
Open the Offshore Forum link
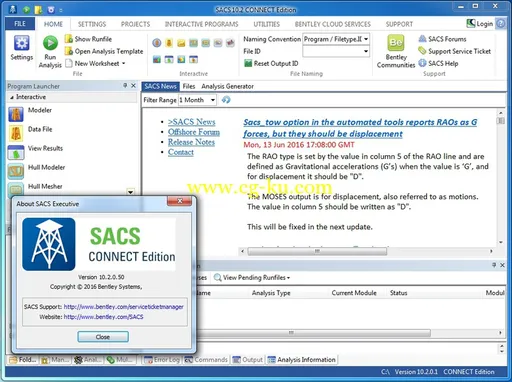194,132
